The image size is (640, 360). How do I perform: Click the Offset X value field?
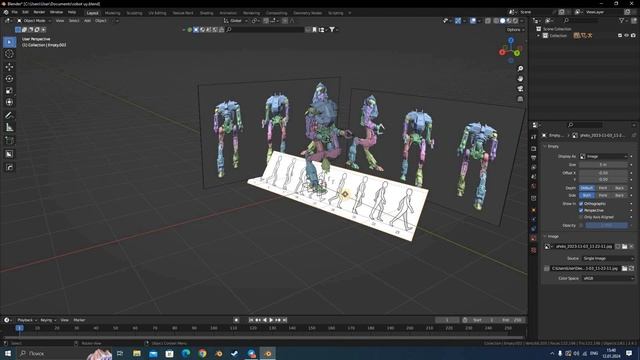point(604,173)
